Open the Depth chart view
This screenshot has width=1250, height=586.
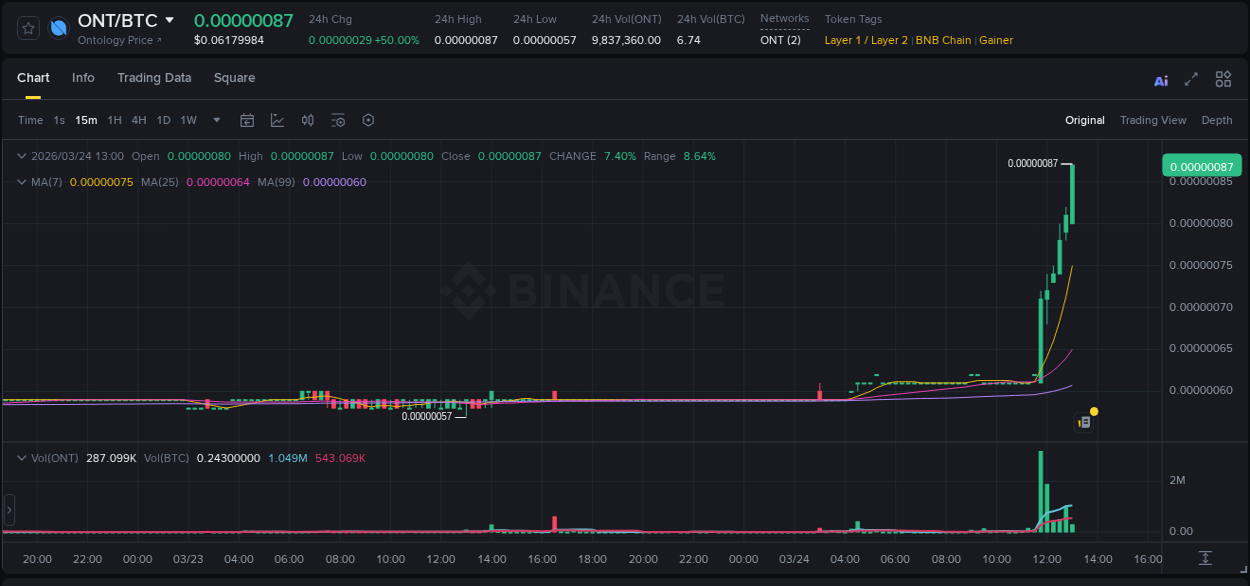[x=1216, y=120]
